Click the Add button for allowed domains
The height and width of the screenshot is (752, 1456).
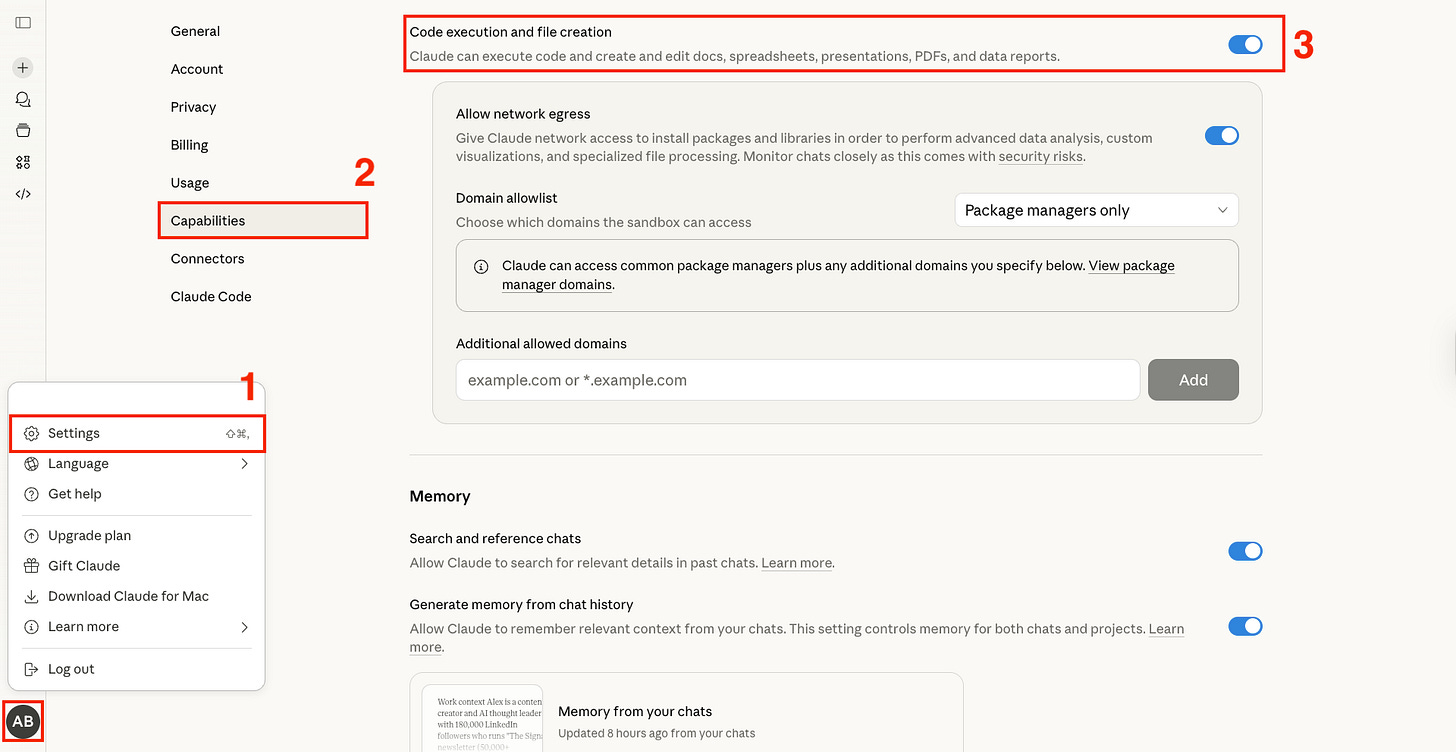[x=1193, y=380]
